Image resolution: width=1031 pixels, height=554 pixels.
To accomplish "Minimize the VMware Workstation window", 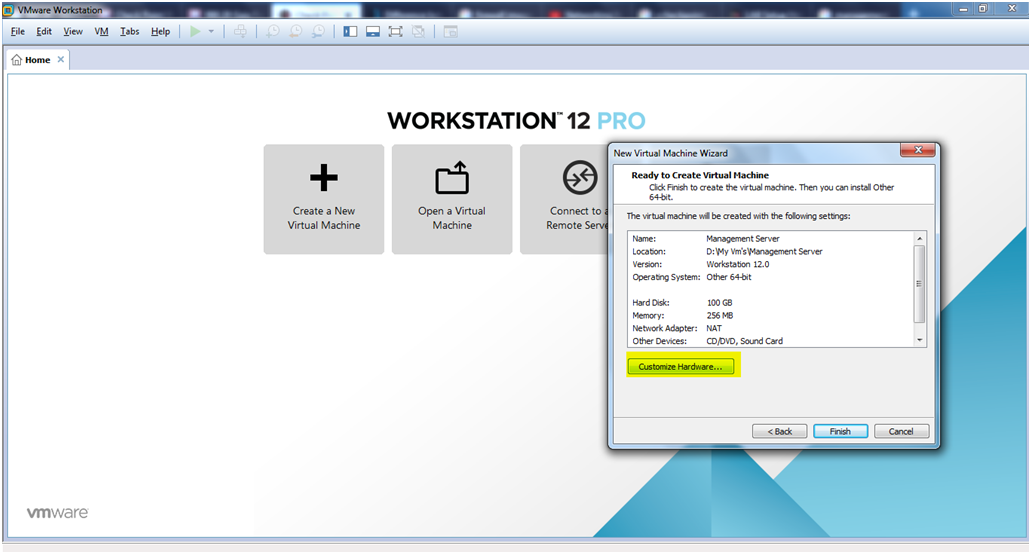I will 963,9.
